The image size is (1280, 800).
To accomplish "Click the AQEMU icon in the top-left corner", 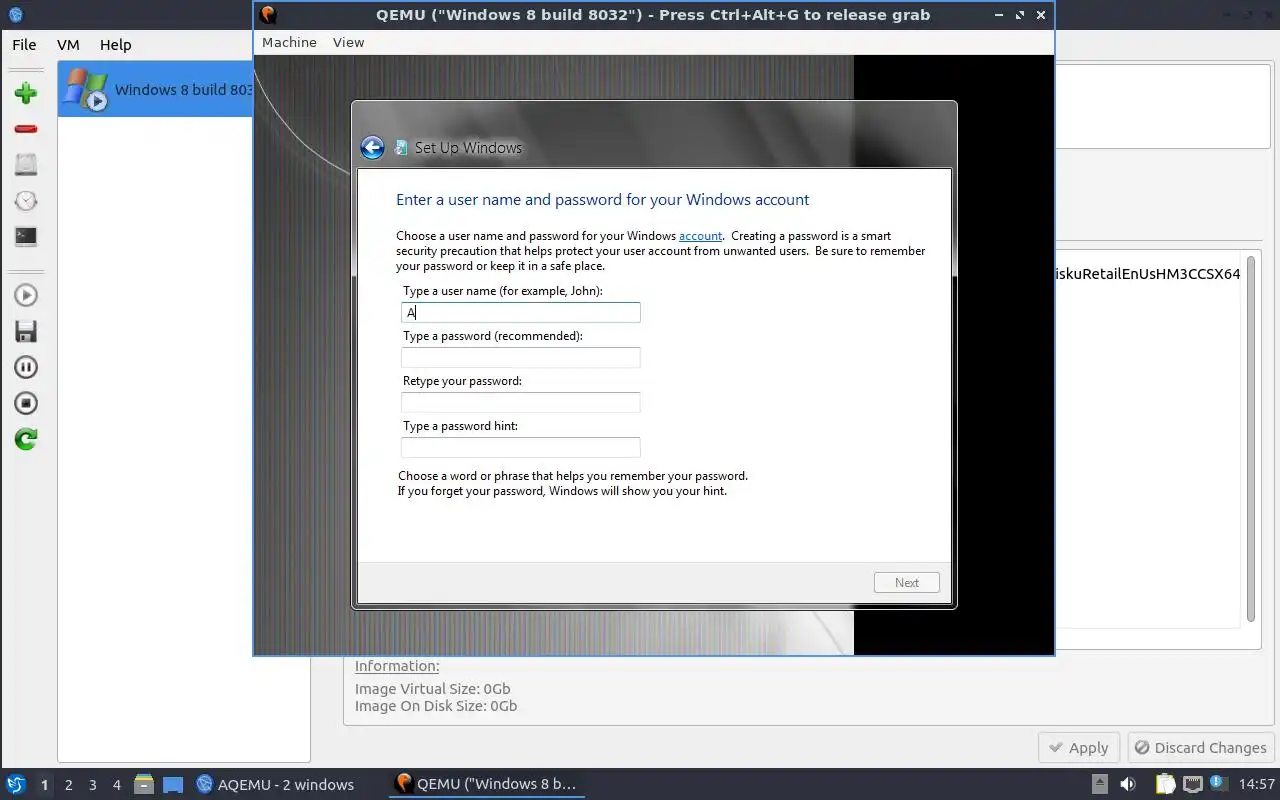I will [x=15, y=15].
